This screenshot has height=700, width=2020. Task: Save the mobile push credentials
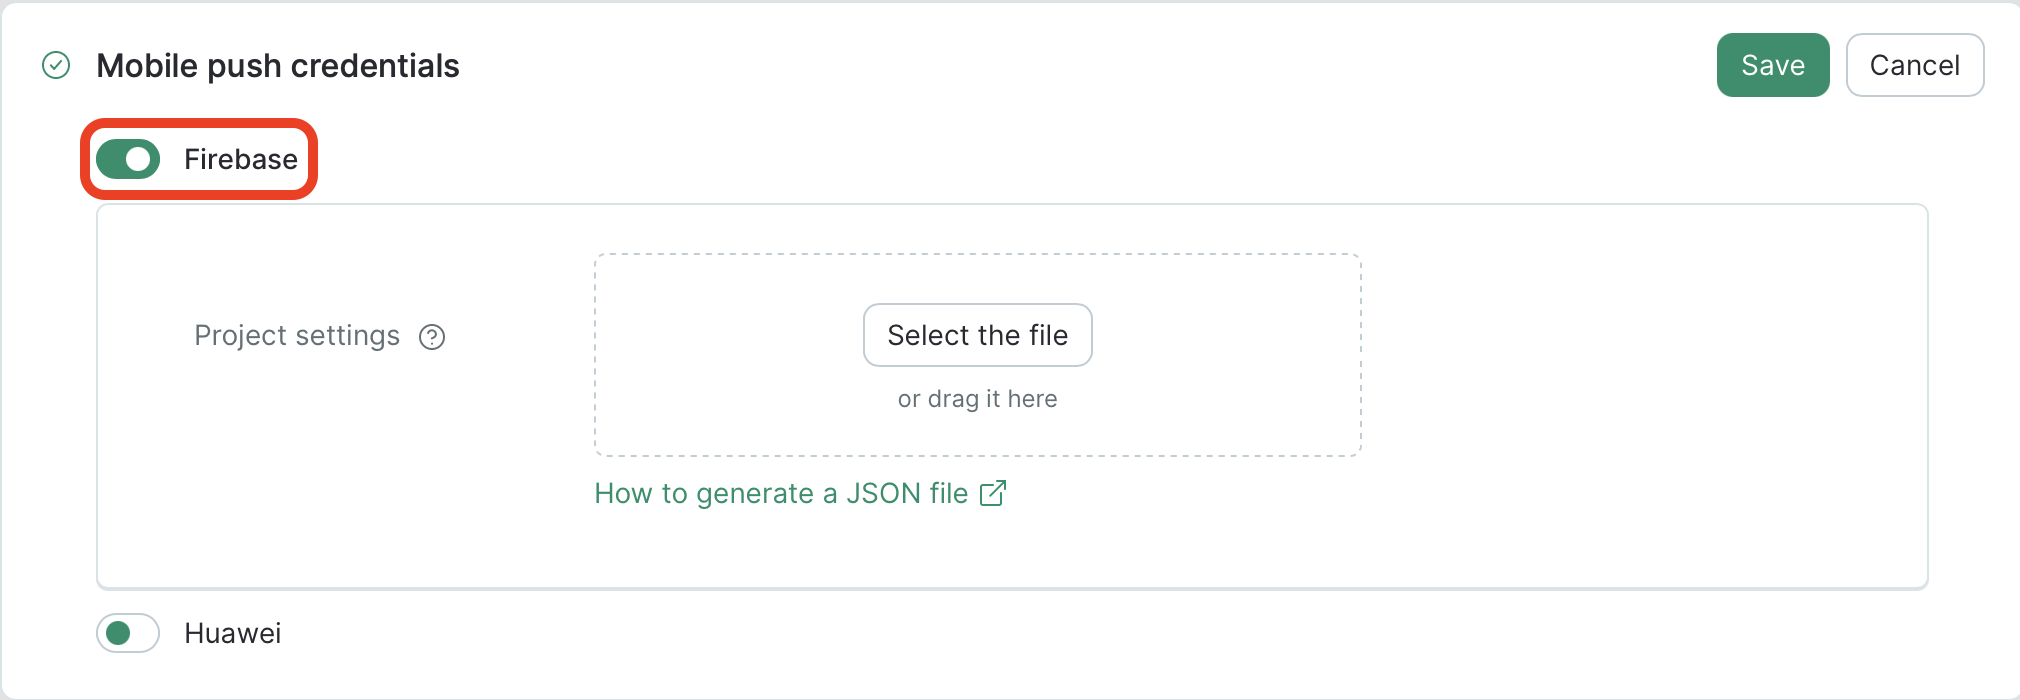(x=1773, y=65)
